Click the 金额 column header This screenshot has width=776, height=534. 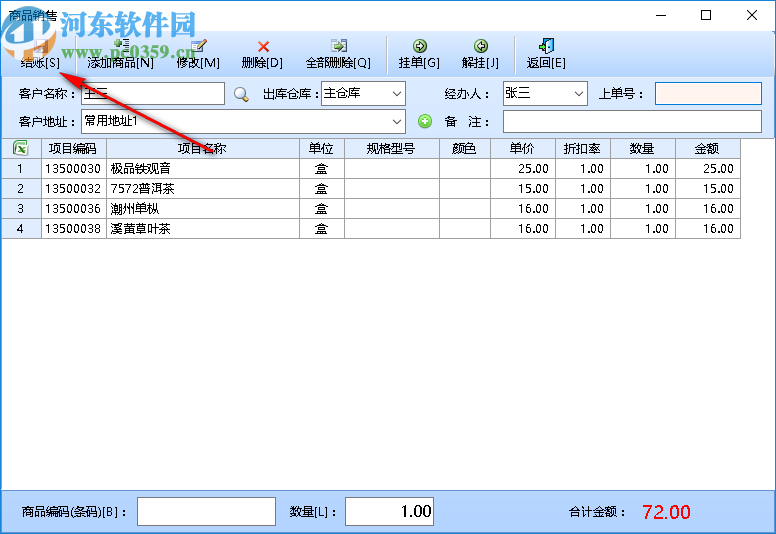[708, 148]
